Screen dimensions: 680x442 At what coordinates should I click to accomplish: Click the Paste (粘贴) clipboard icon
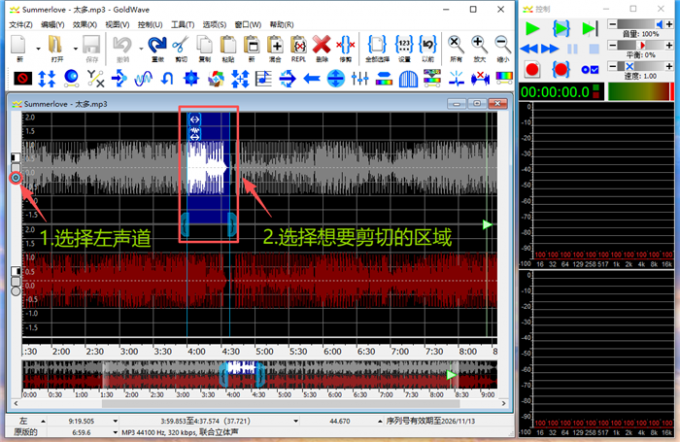[228, 44]
